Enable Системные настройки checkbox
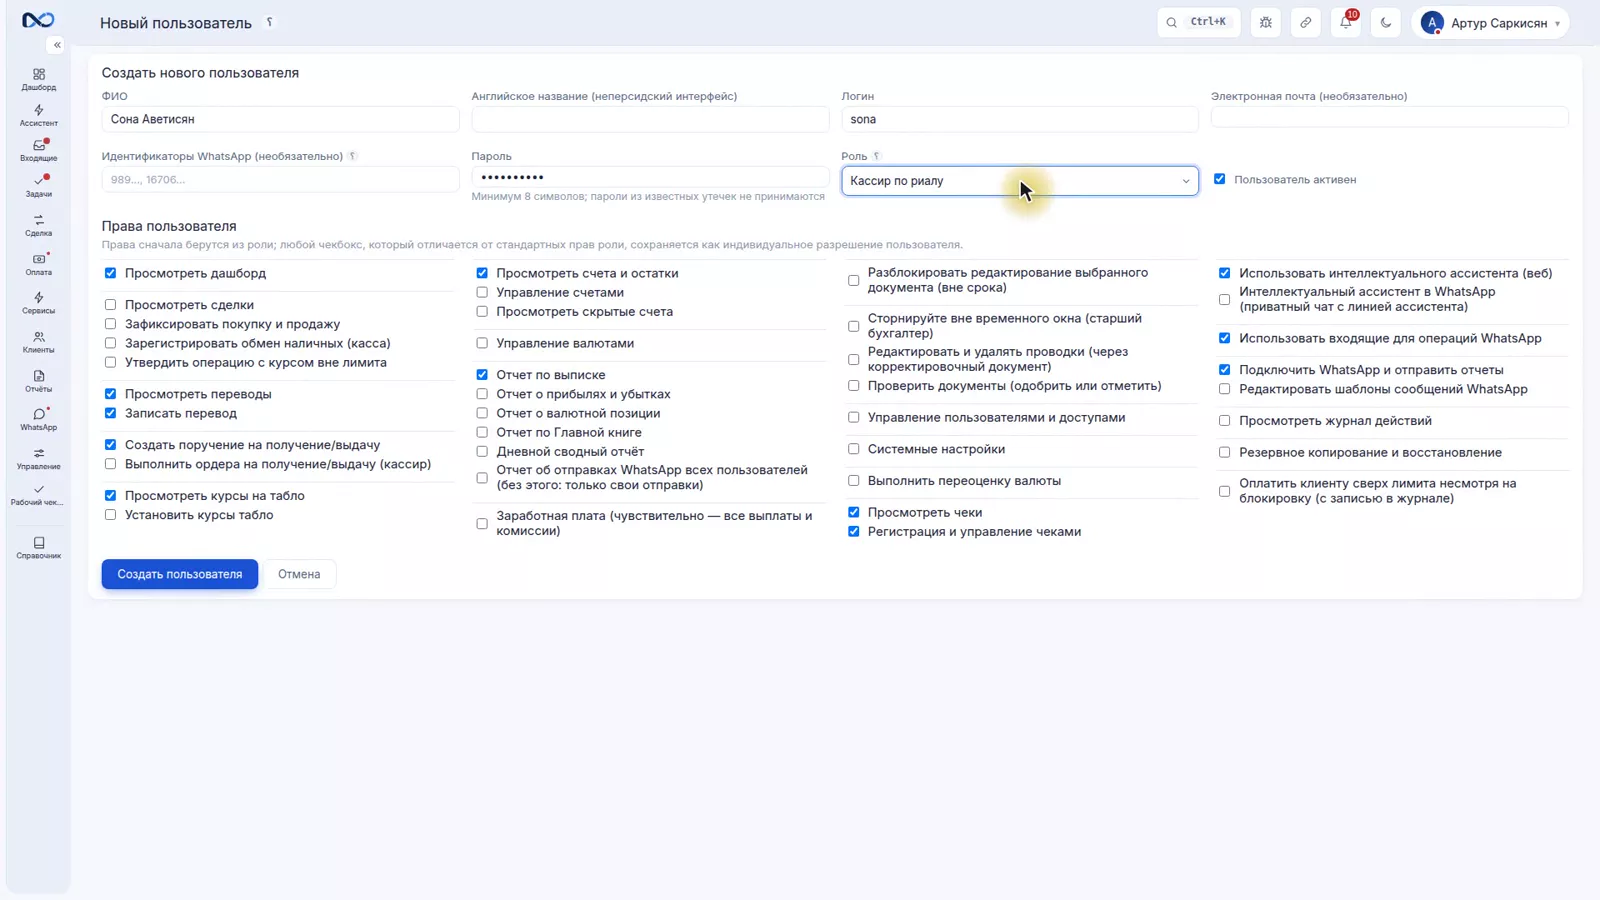Screen dimensions: 1600x900 click(853, 449)
